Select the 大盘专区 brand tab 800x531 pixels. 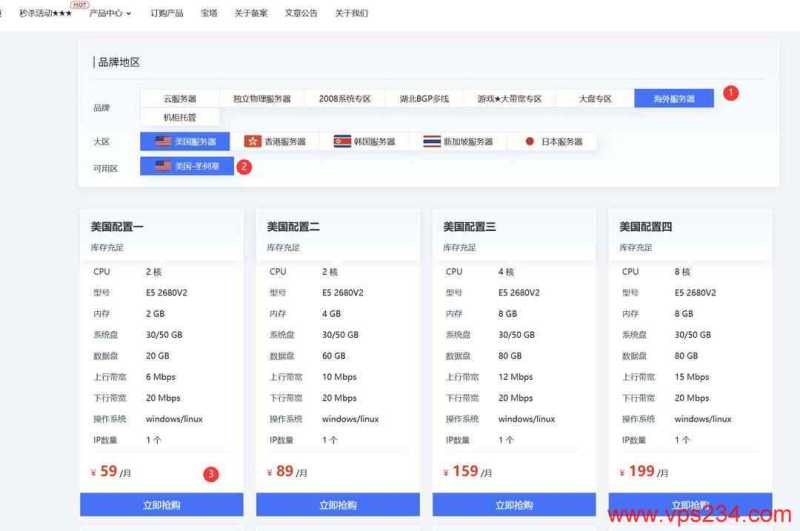point(595,98)
